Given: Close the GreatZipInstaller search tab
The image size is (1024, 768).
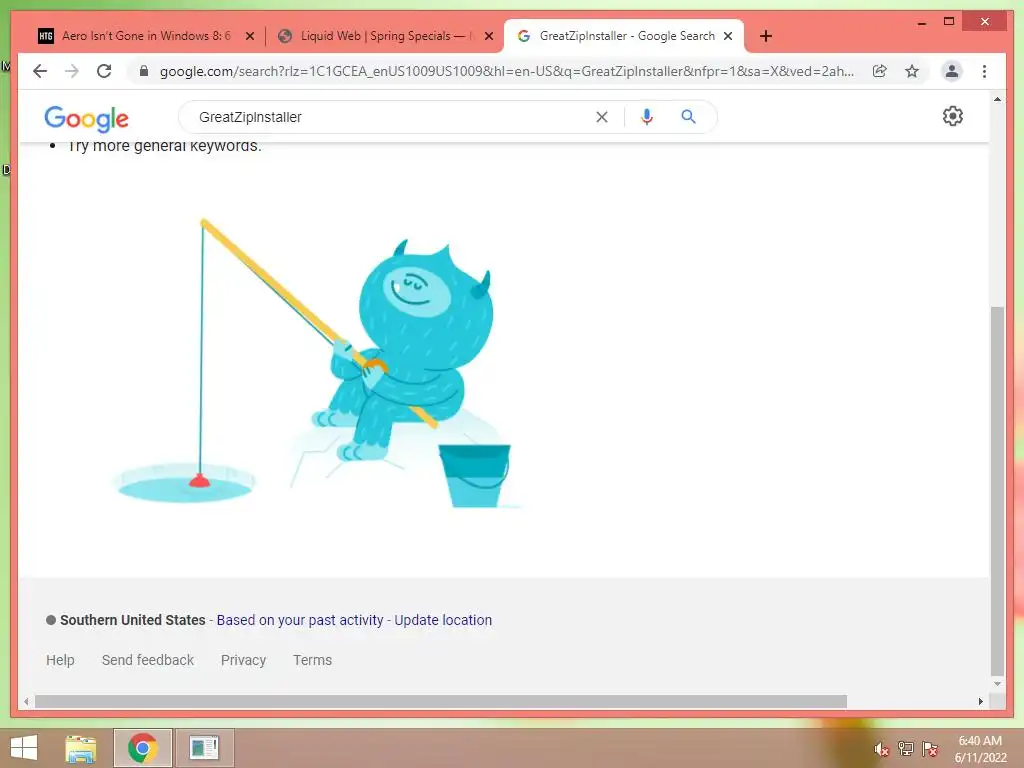Looking at the screenshot, I should click(x=728, y=36).
